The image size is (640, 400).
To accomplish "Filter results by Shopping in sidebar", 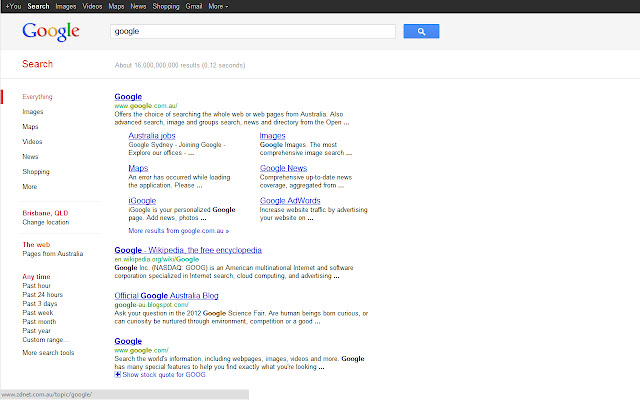I will tap(36, 172).
